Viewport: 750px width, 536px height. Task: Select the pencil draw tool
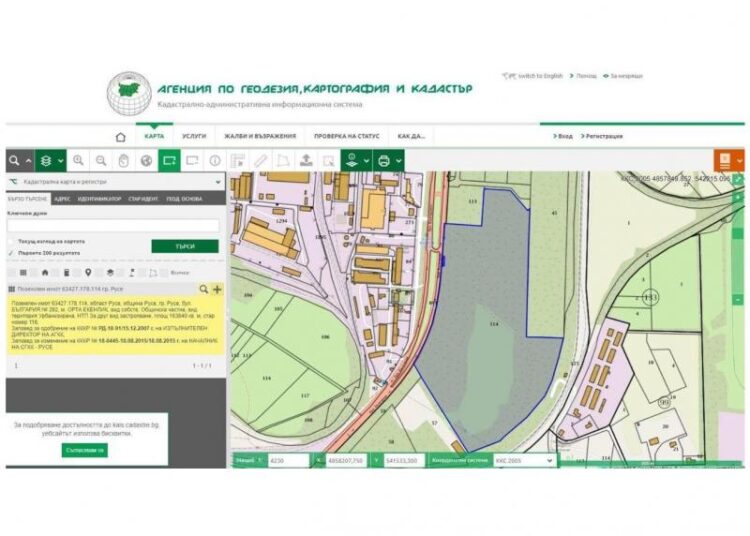click(x=260, y=161)
